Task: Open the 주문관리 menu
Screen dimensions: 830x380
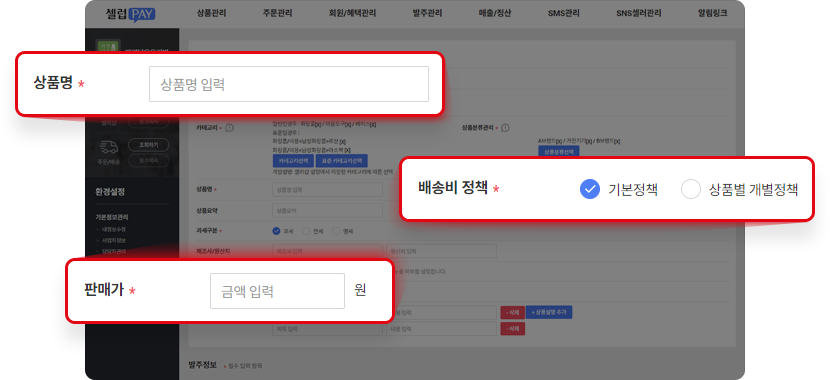Action: coord(277,13)
